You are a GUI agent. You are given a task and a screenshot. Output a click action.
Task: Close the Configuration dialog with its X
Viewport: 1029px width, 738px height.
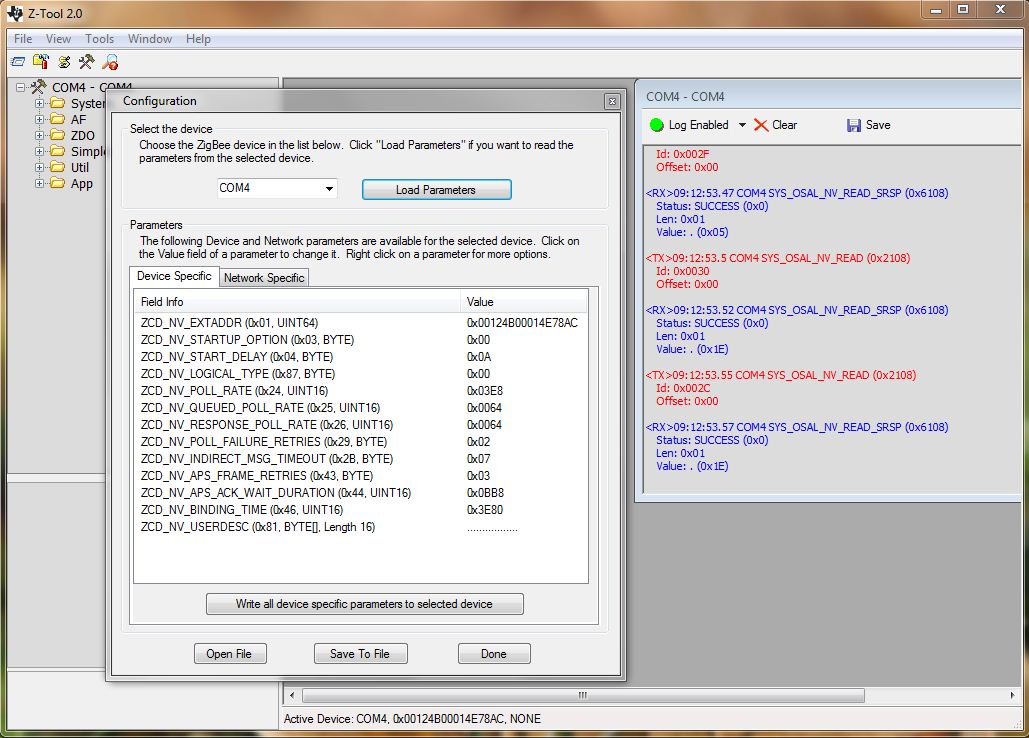612,101
